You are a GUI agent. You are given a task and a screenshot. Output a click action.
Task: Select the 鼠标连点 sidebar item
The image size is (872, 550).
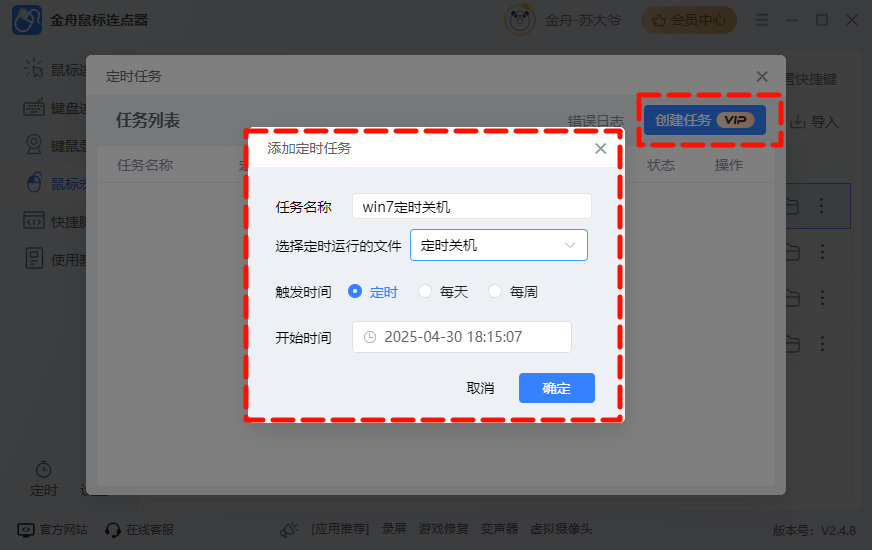(54, 70)
